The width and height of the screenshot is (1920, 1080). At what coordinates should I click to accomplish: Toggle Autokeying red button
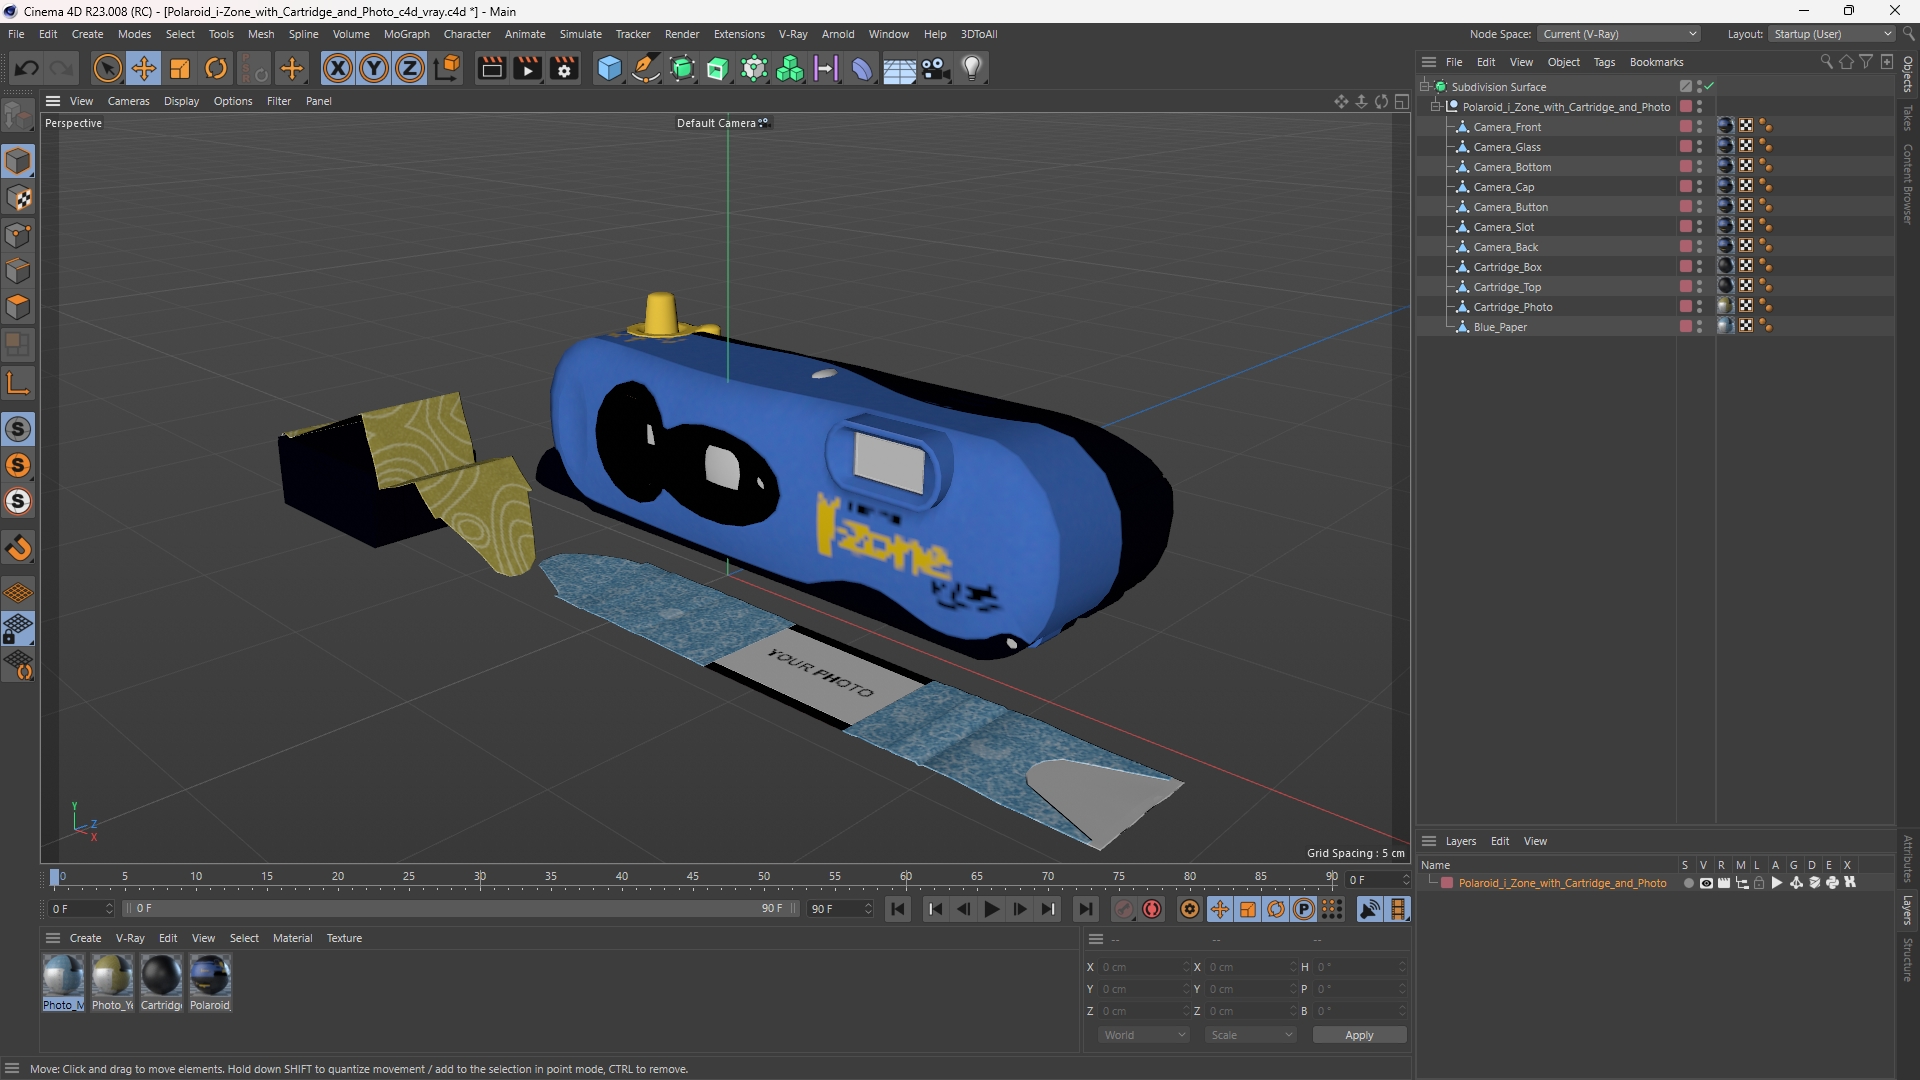coord(1152,909)
